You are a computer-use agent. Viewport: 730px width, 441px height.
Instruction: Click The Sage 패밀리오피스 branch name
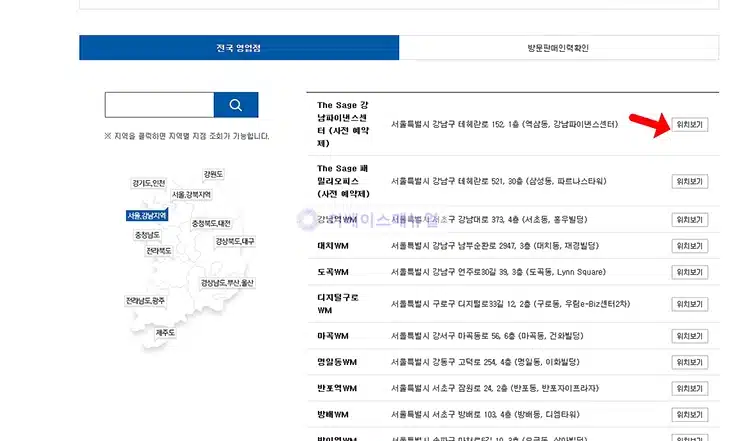[343, 181]
